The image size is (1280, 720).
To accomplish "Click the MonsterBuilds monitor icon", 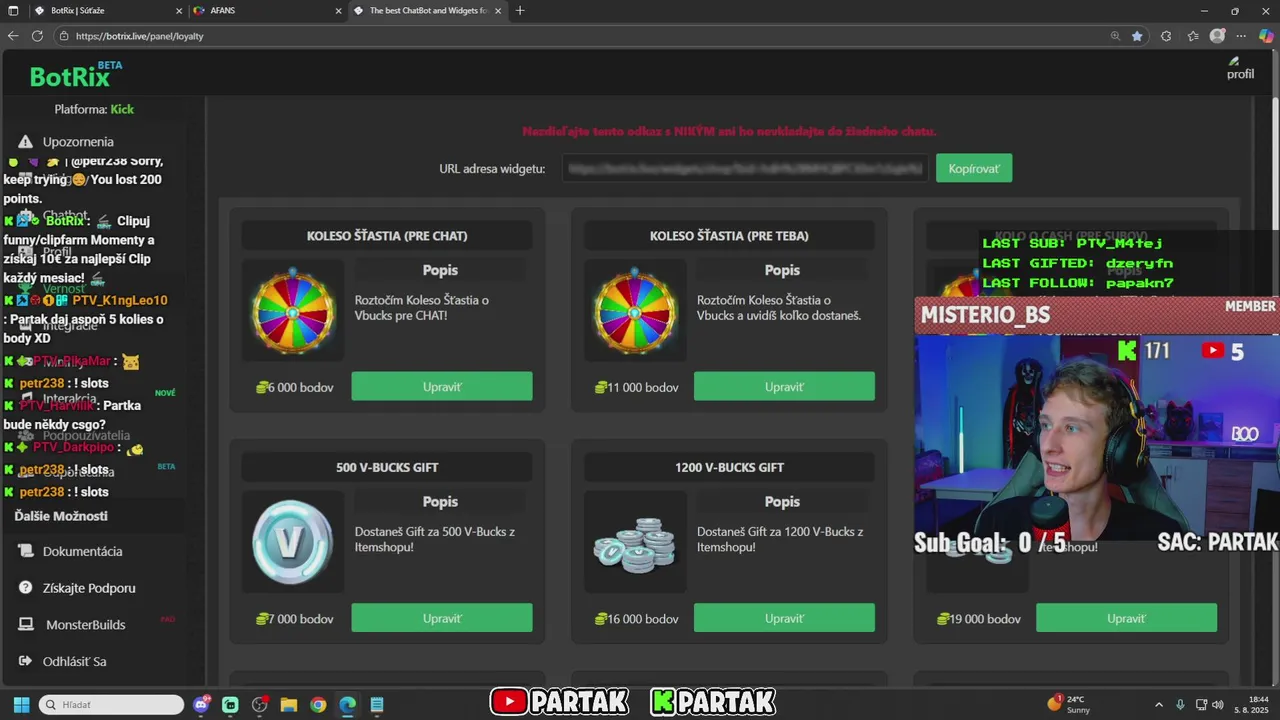I will tap(25, 624).
